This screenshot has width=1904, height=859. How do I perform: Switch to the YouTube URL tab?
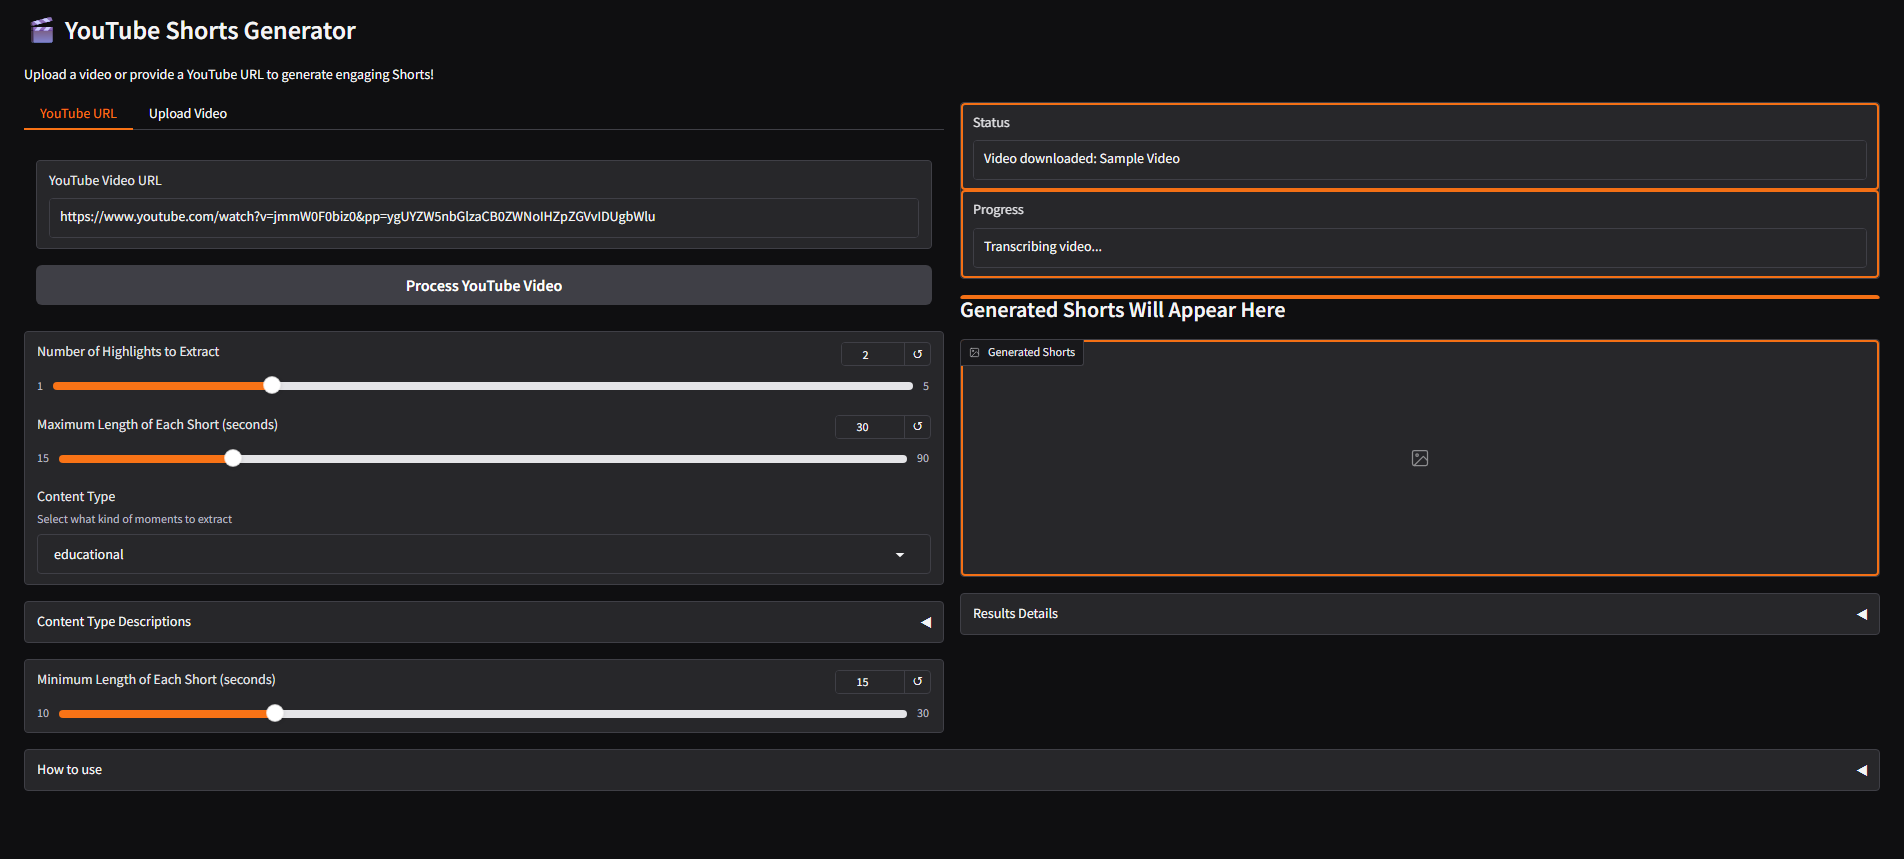[x=78, y=114]
